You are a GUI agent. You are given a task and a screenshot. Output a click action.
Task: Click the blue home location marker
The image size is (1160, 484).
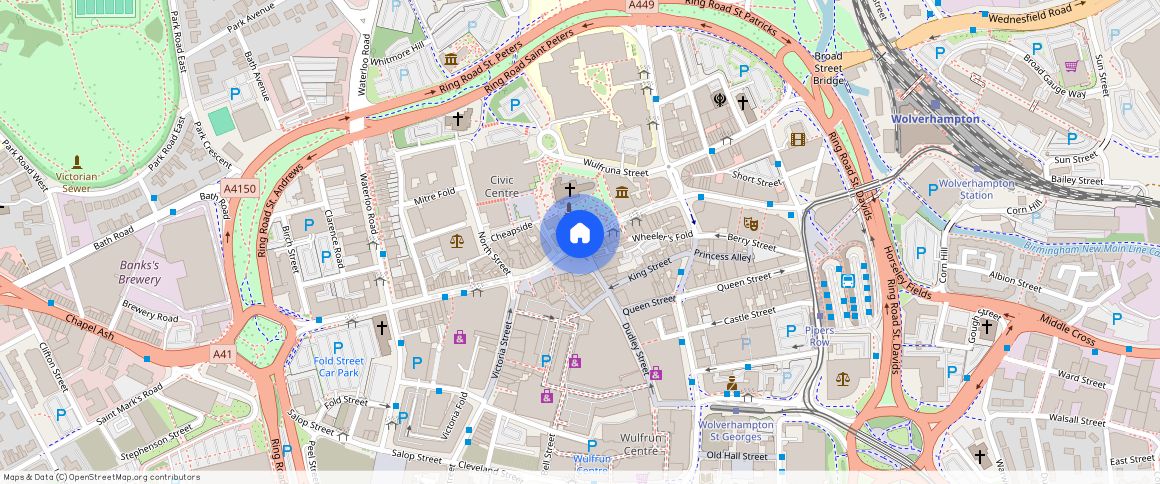(x=578, y=234)
